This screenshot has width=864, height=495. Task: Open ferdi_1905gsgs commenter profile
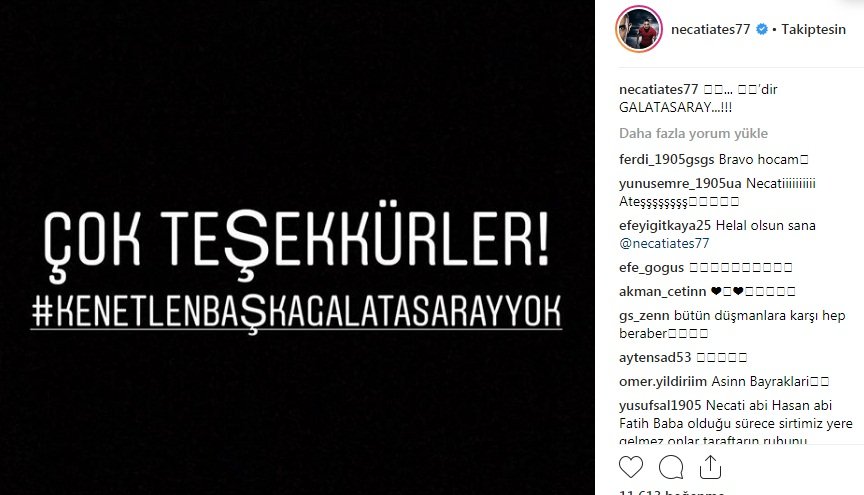click(667, 160)
